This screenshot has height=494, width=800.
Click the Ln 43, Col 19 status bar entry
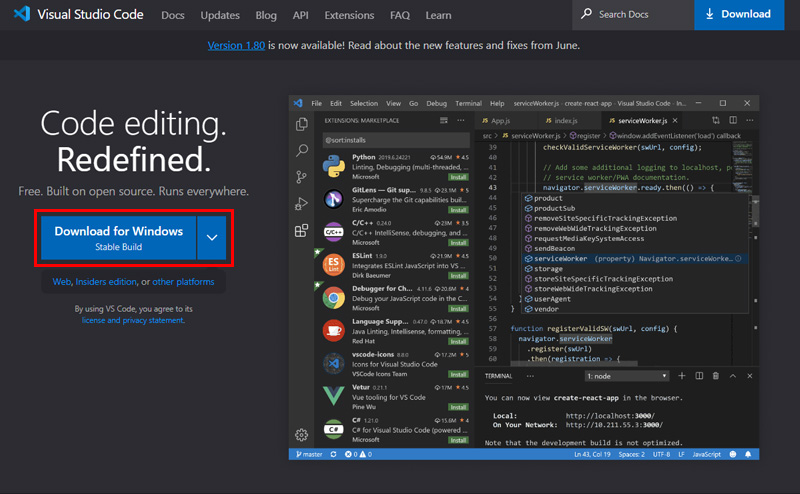(x=592, y=454)
